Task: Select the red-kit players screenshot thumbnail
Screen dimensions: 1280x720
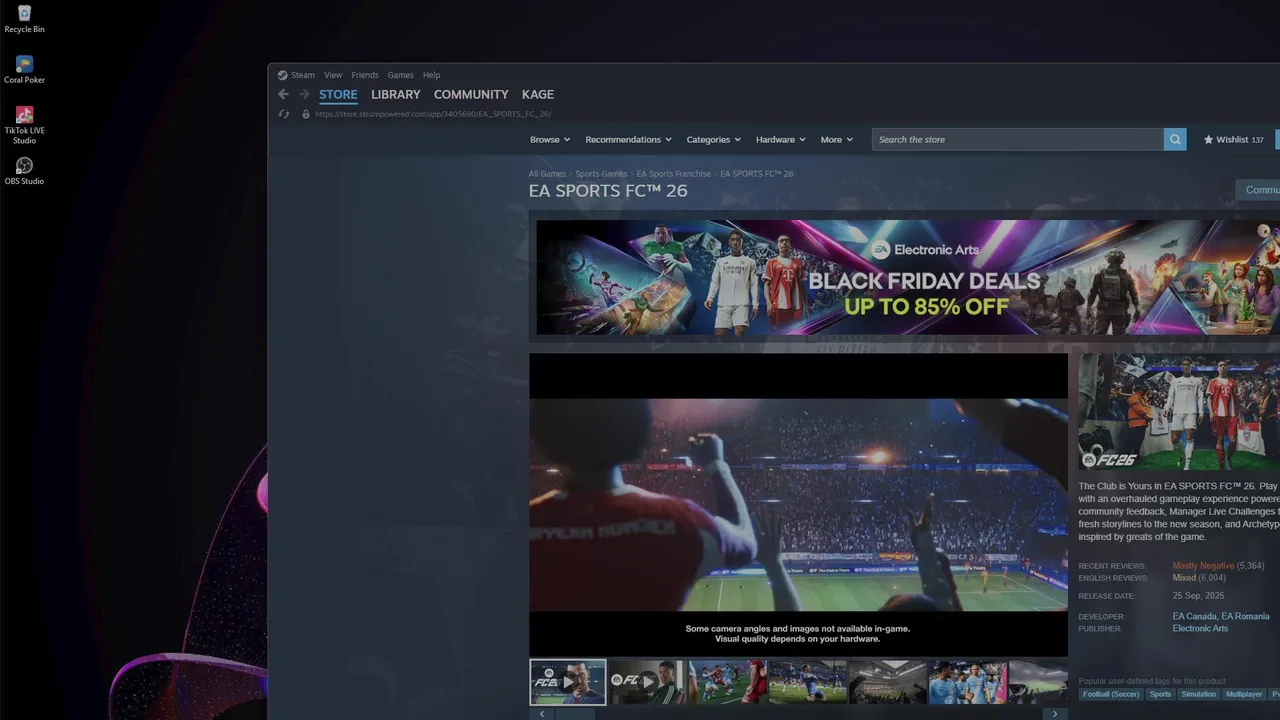Action: [728, 682]
